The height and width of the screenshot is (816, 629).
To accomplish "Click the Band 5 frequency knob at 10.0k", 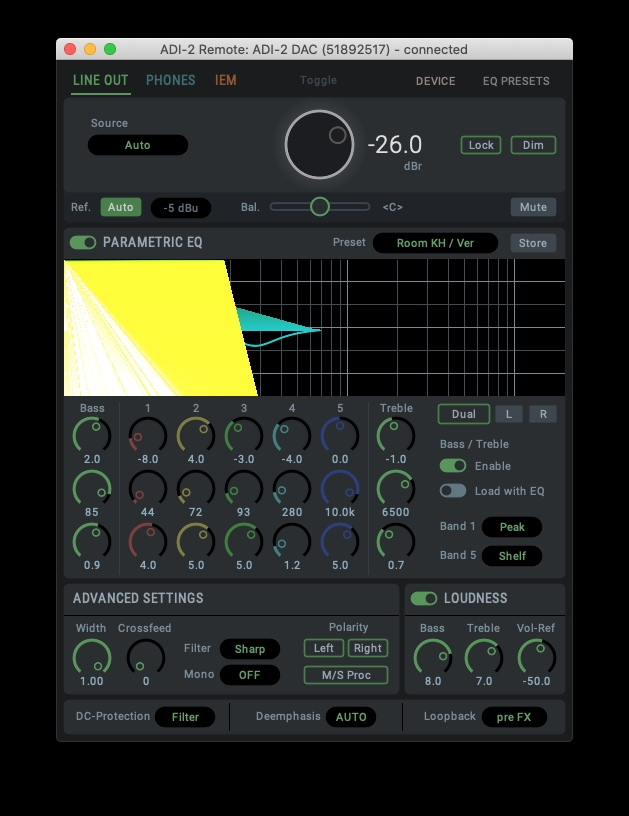I will tap(340, 488).
